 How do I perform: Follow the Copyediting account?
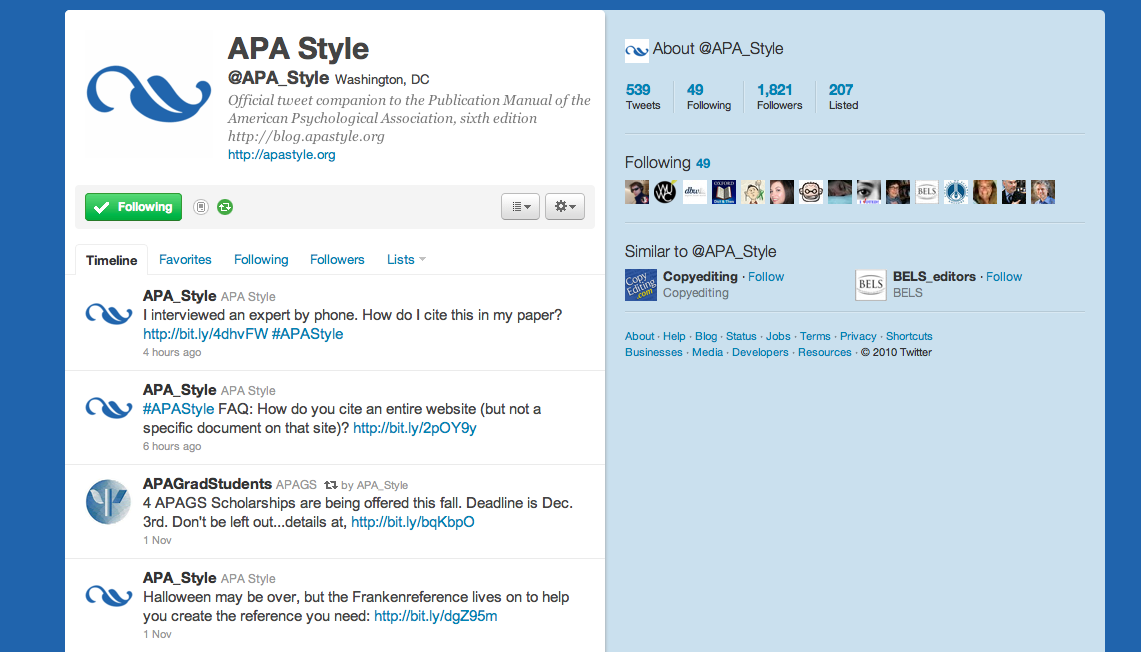pos(766,277)
